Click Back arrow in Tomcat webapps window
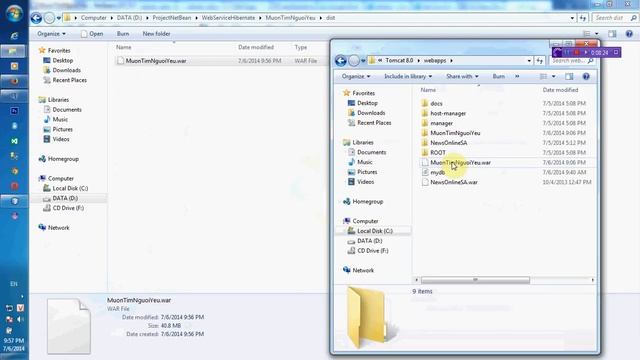The width and height of the screenshot is (640, 360). 341,61
